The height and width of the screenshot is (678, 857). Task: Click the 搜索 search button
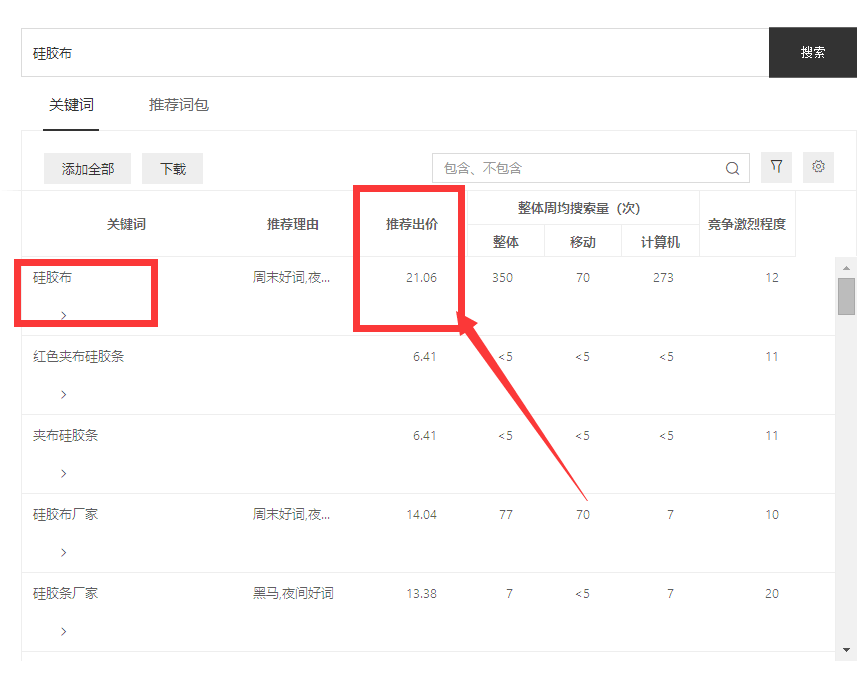812,52
